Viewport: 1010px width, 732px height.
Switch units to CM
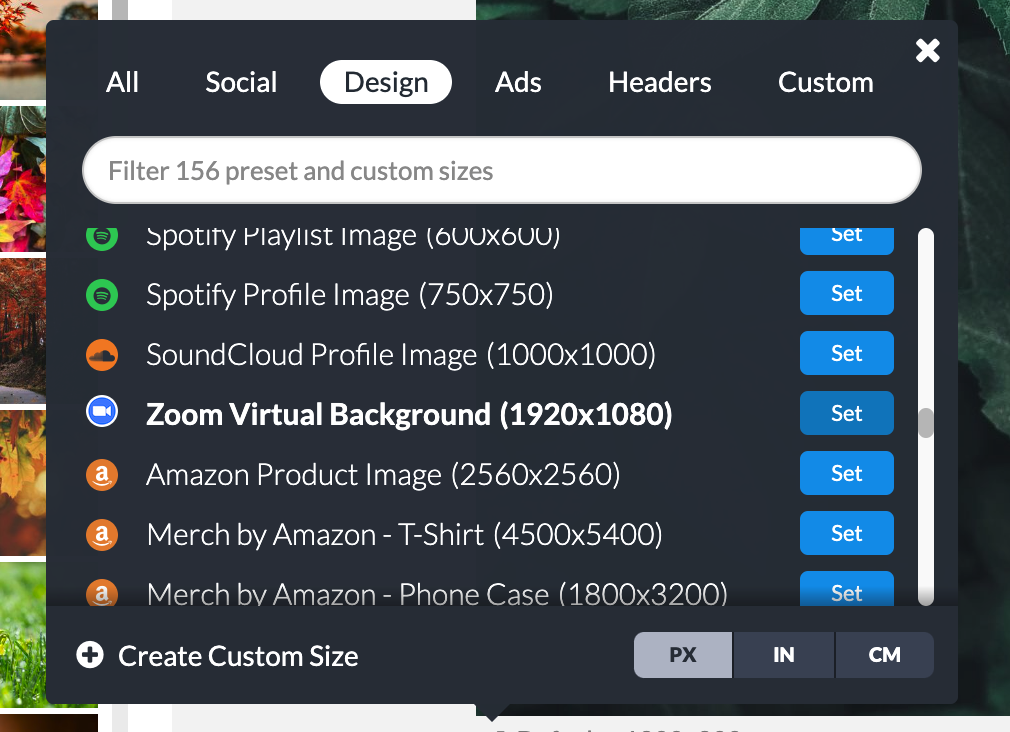pos(884,655)
